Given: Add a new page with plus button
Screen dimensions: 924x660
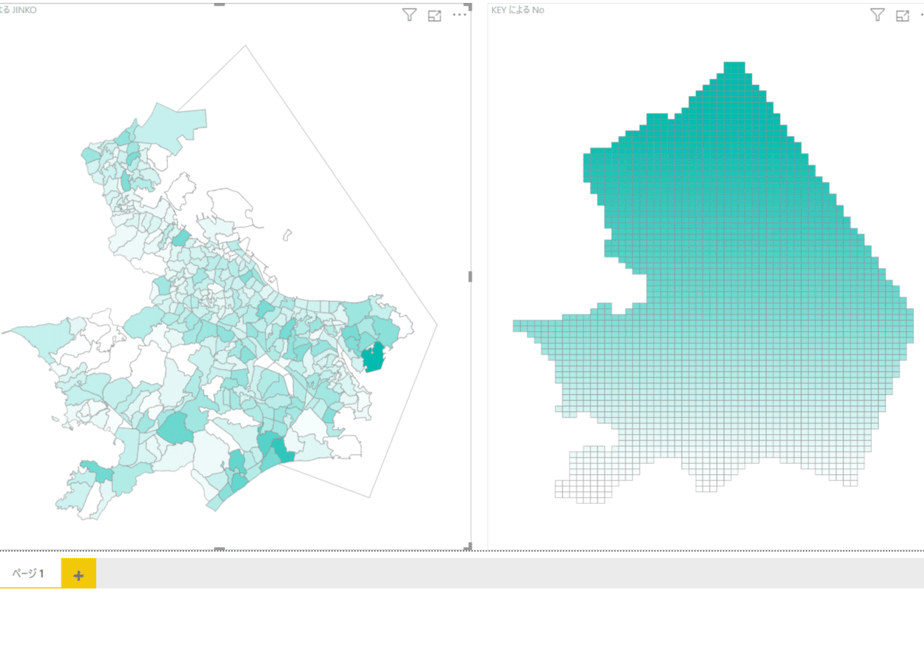Looking at the screenshot, I should point(78,574).
